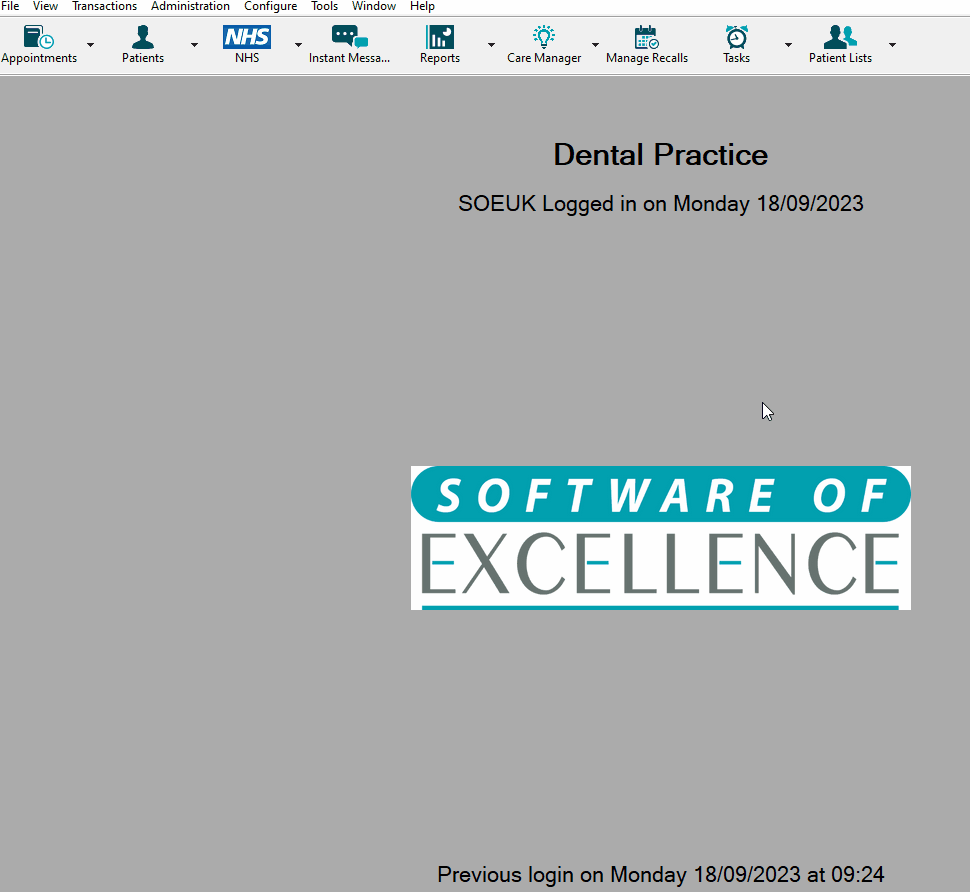Open the Appointments book icon
The height and width of the screenshot is (892, 970).
[x=38, y=37]
